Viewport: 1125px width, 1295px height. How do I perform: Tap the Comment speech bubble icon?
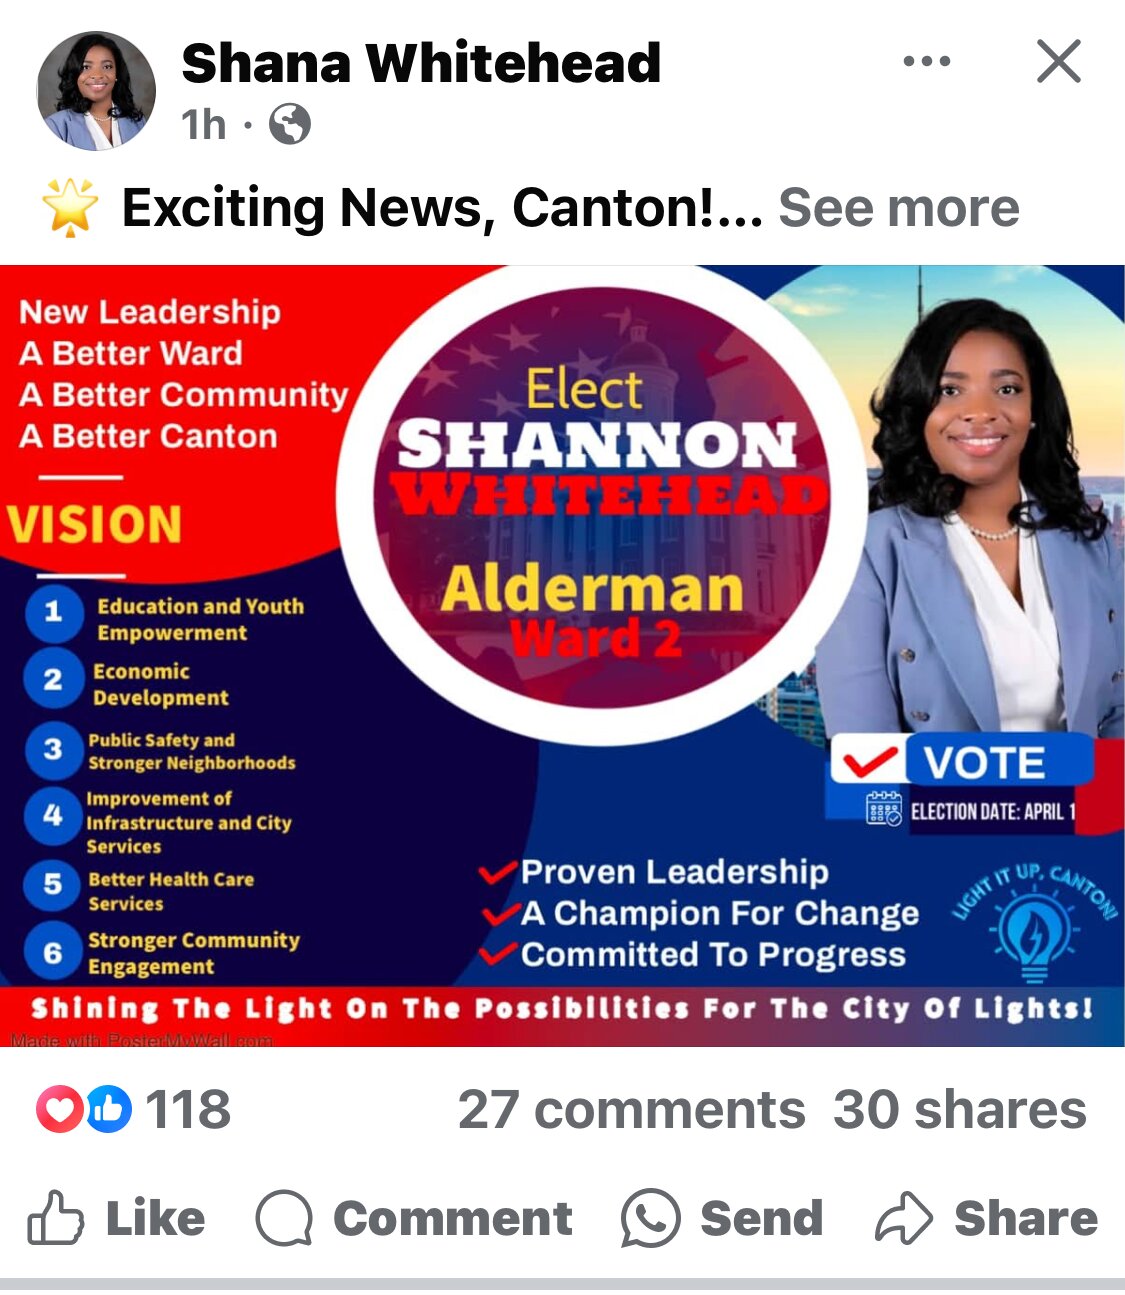click(285, 1218)
